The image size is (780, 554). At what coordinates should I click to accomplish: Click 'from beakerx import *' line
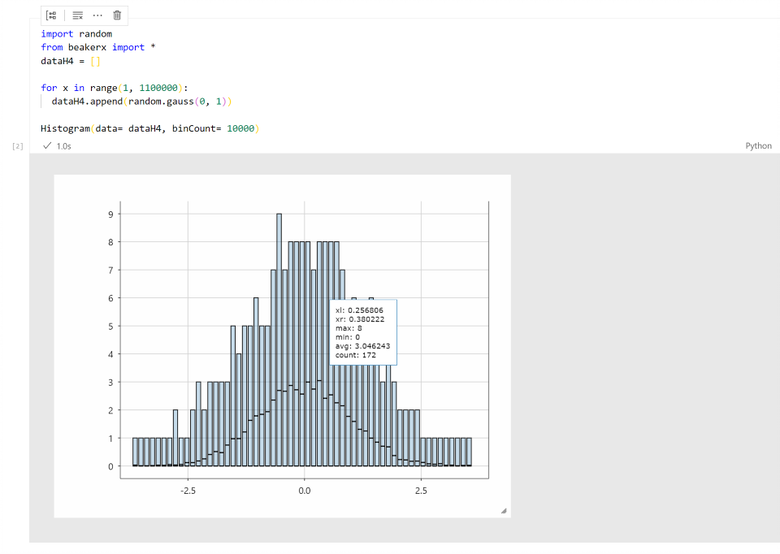click(98, 47)
